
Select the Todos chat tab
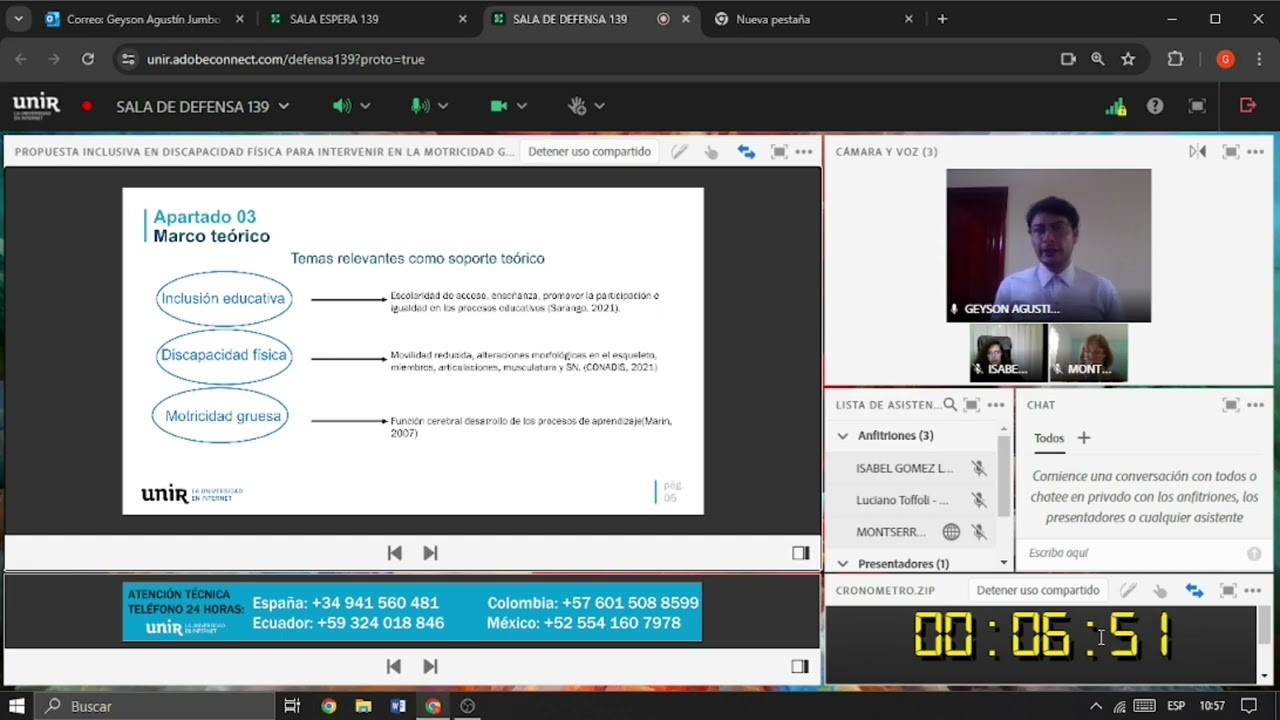pyautogui.click(x=1049, y=438)
